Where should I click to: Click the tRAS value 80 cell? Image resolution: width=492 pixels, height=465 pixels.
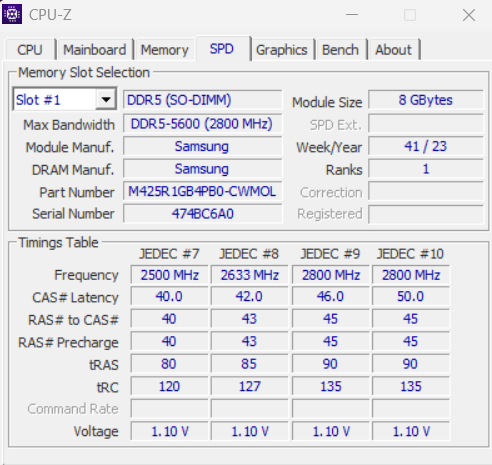[x=169, y=364]
